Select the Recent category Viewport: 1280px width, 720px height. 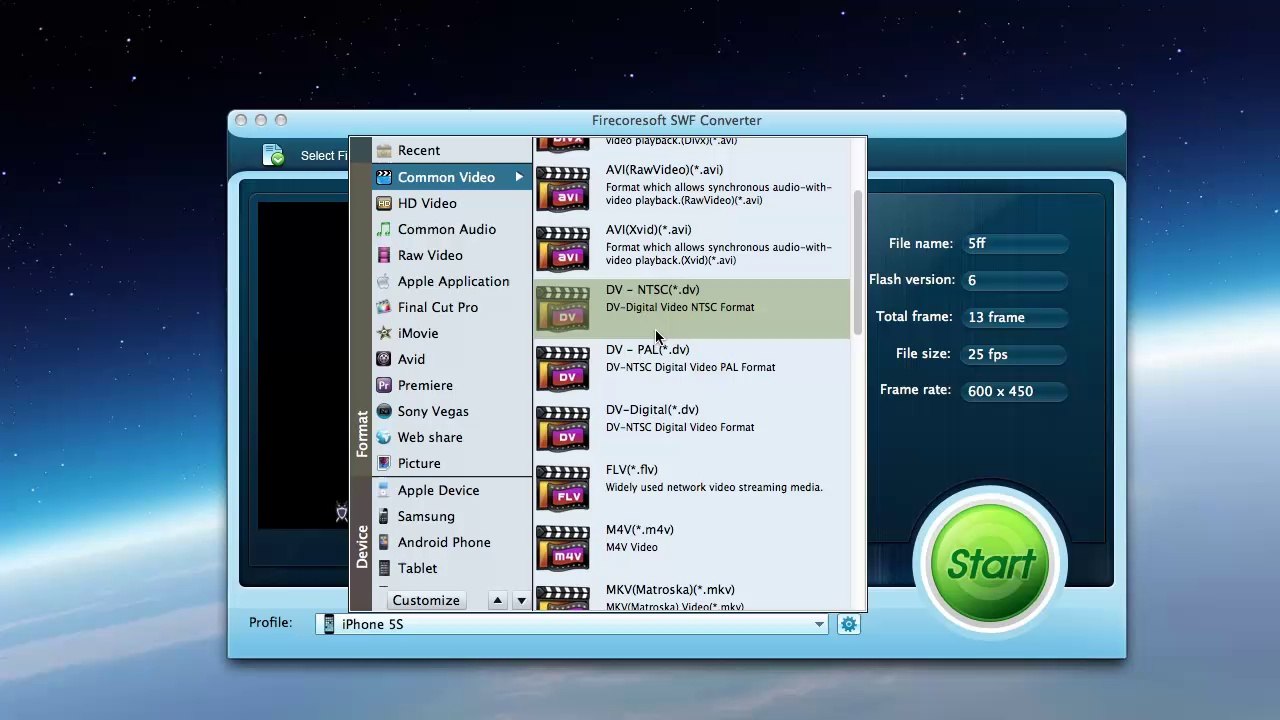coord(452,151)
